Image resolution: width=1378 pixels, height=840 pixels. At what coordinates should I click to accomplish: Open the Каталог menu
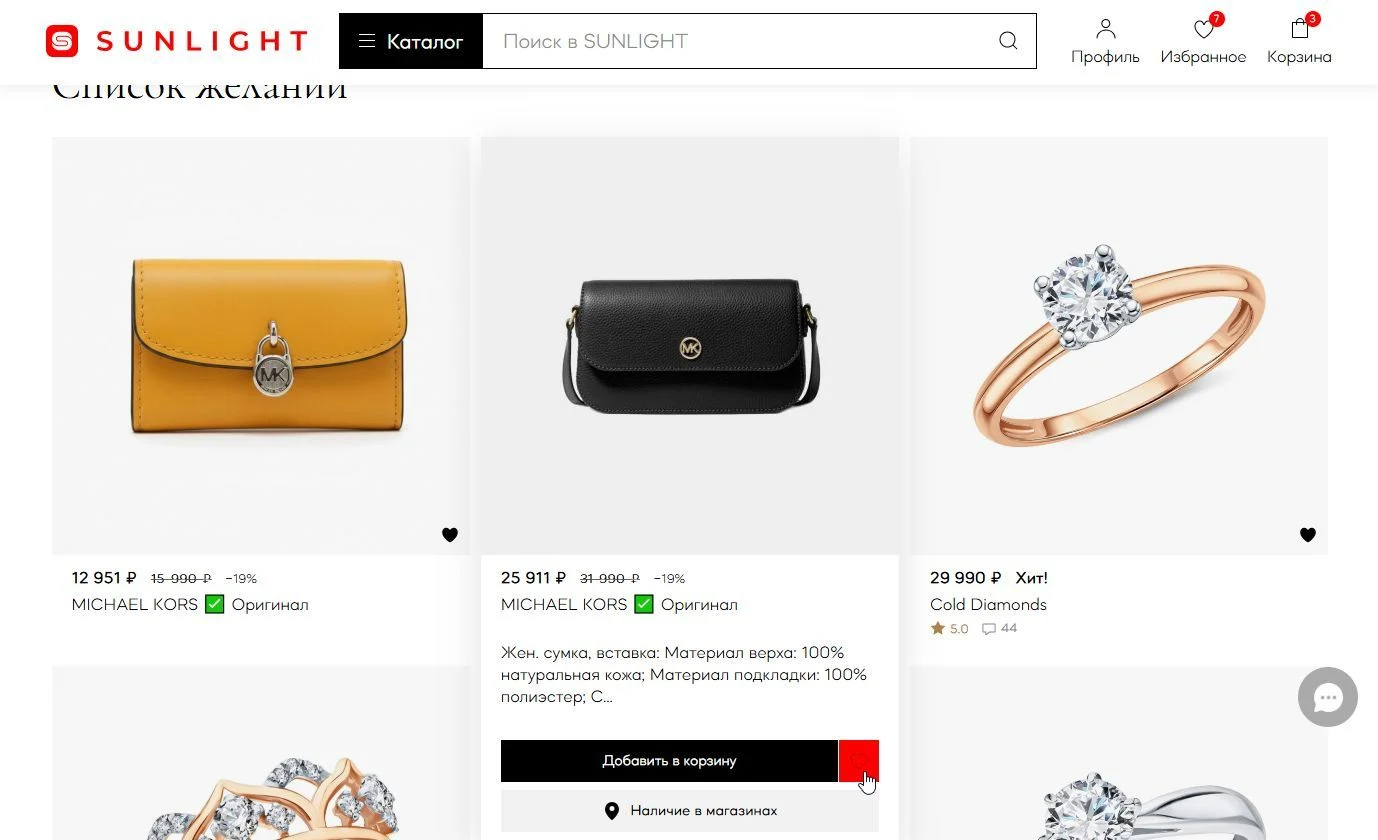411,41
